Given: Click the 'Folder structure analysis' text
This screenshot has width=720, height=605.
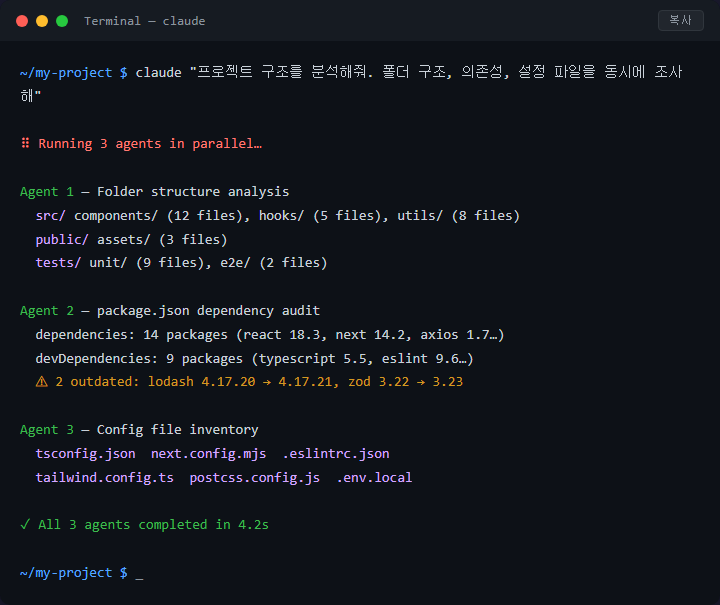Looking at the screenshot, I should coord(193,191).
